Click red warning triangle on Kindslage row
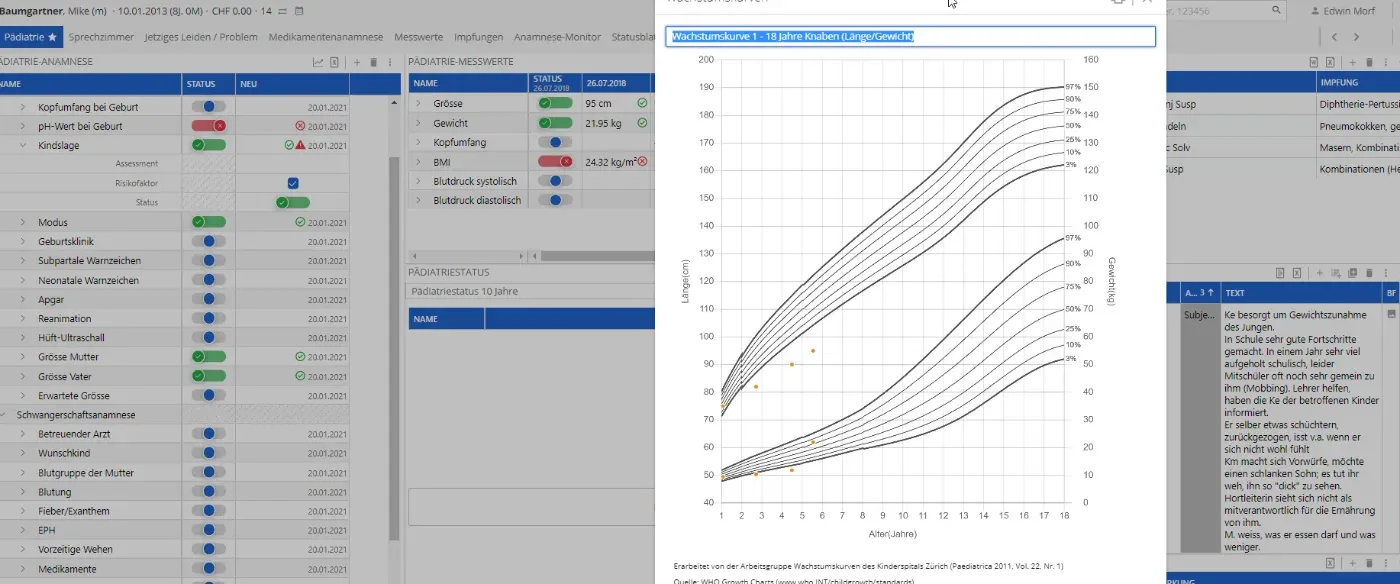Viewport: 1400px width, 584px height. click(300, 145)
